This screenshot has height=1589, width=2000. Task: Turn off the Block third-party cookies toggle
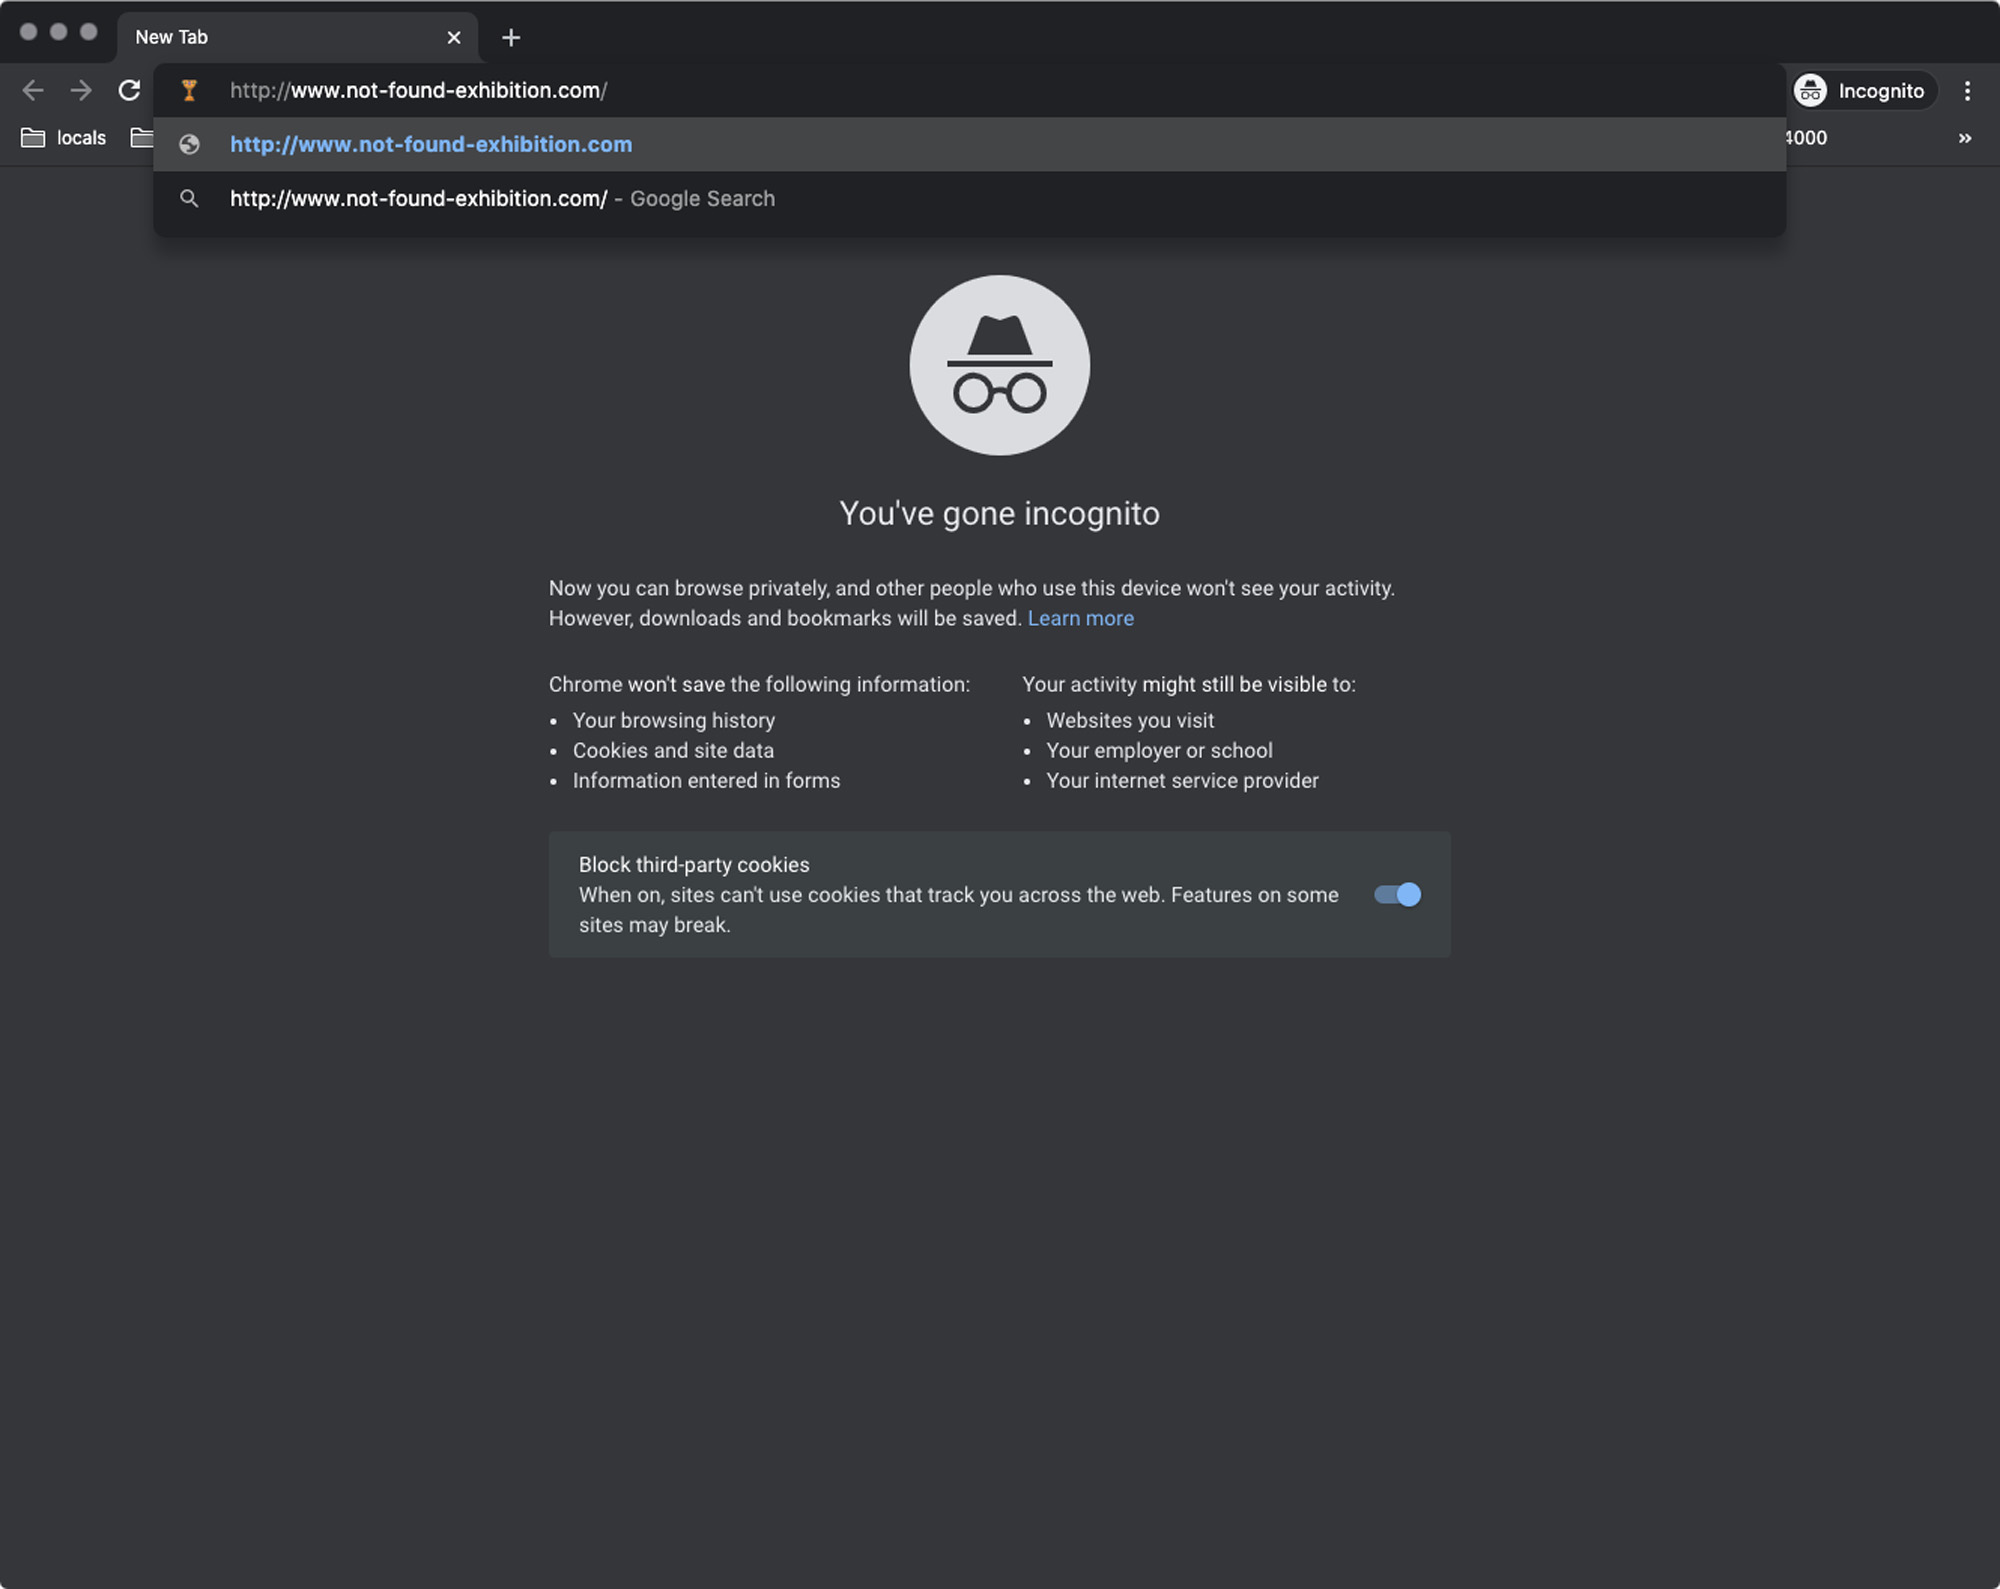click(1397, 894)
